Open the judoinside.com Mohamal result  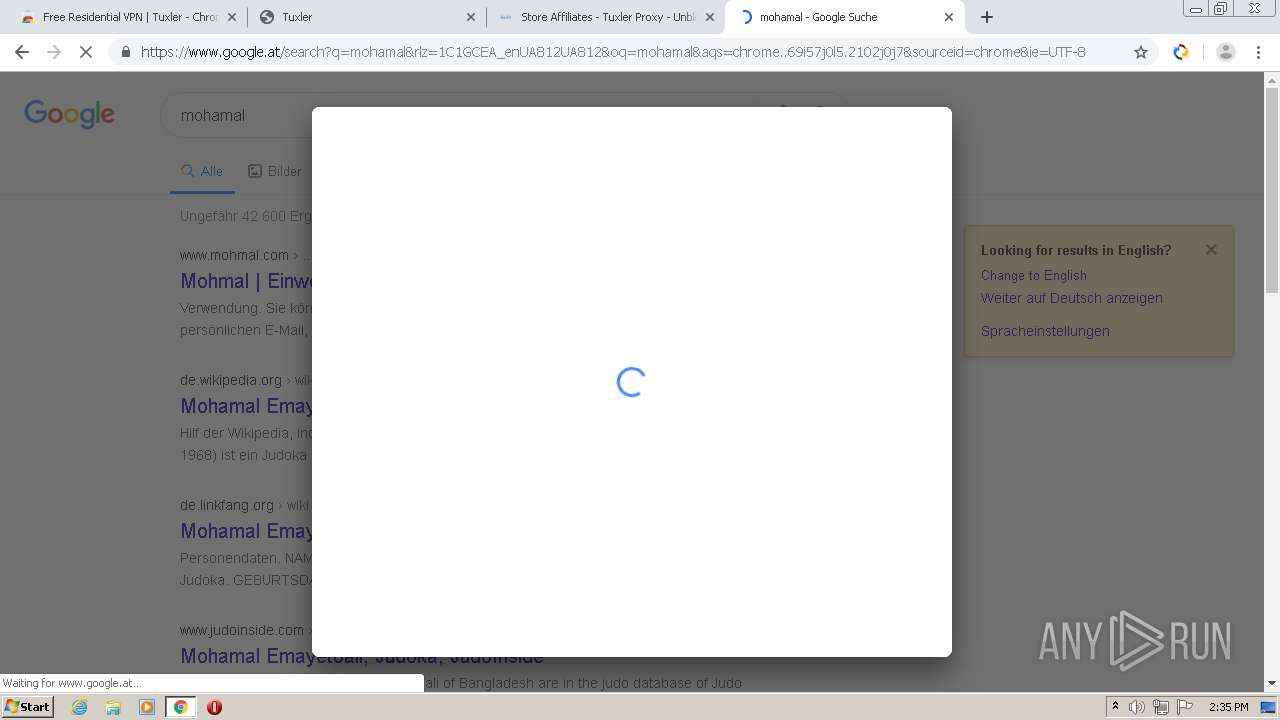[362, 657]
